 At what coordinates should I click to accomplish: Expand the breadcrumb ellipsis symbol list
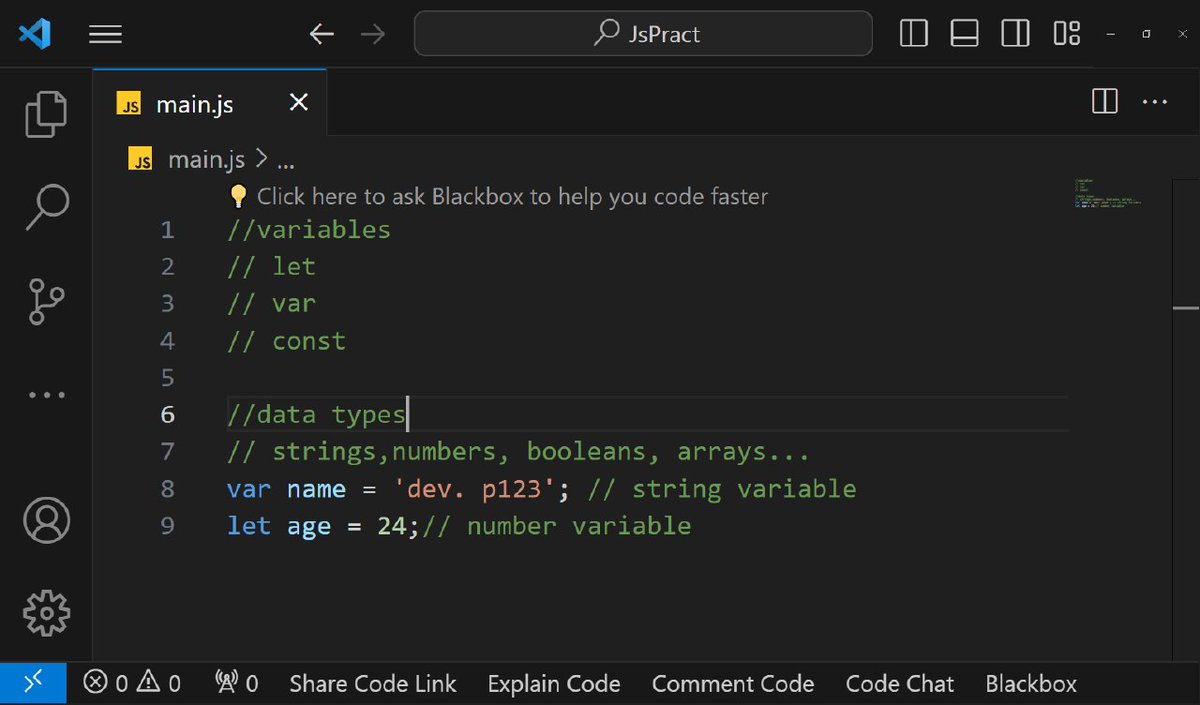coord(285,160)
